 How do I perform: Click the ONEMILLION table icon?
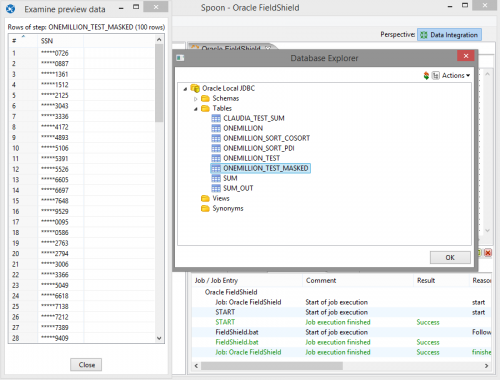pos(216,128)
